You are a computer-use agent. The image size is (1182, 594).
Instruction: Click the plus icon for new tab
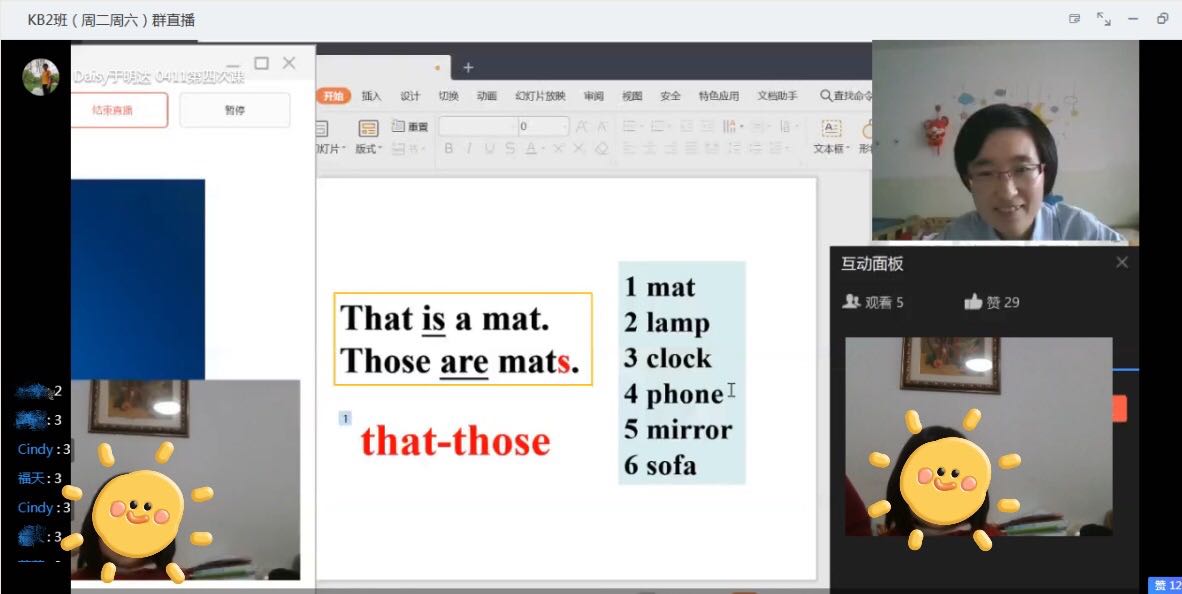468,68
